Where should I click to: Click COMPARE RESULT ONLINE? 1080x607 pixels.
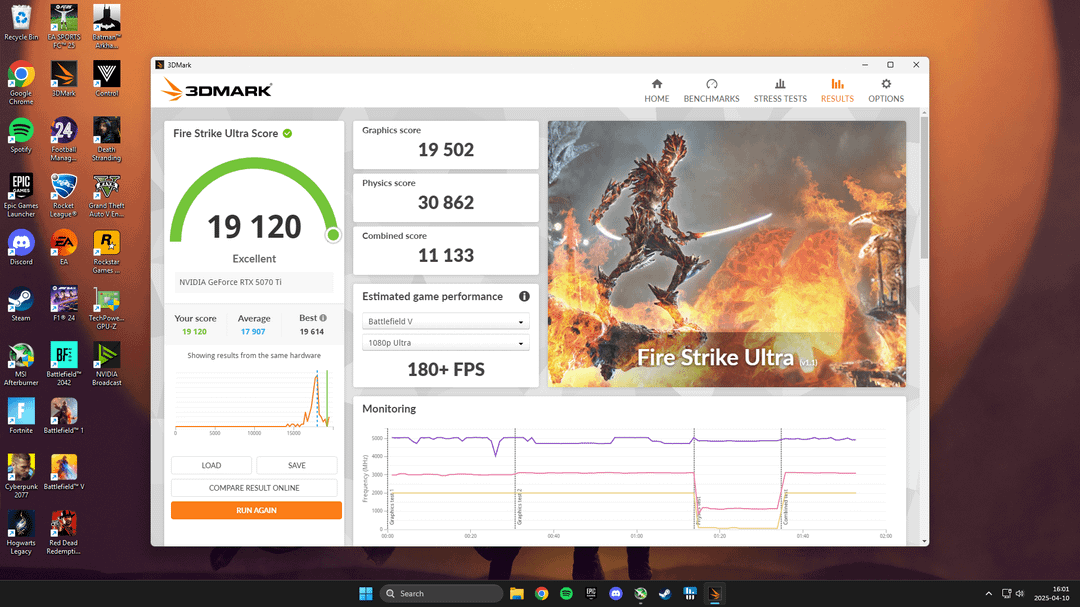coord(254,488)
